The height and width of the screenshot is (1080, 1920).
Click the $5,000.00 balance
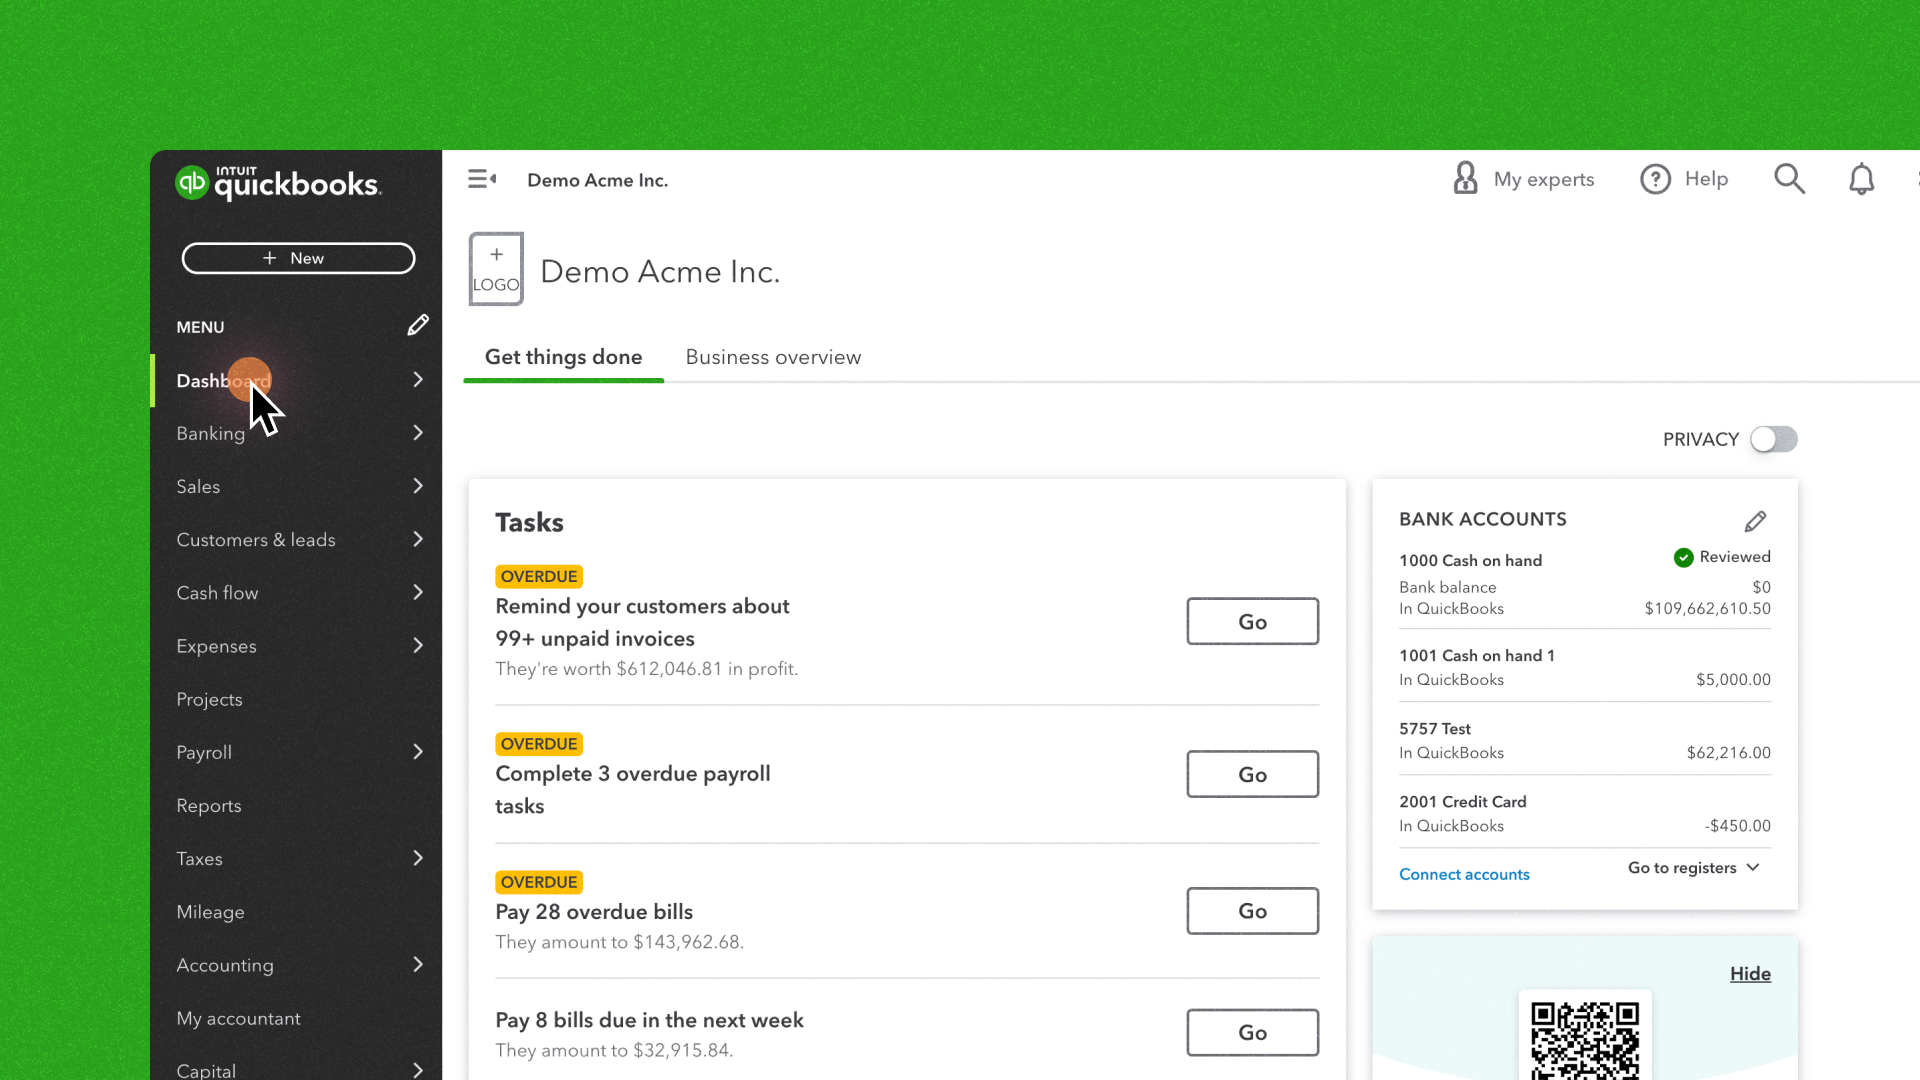coord(1733,680)
